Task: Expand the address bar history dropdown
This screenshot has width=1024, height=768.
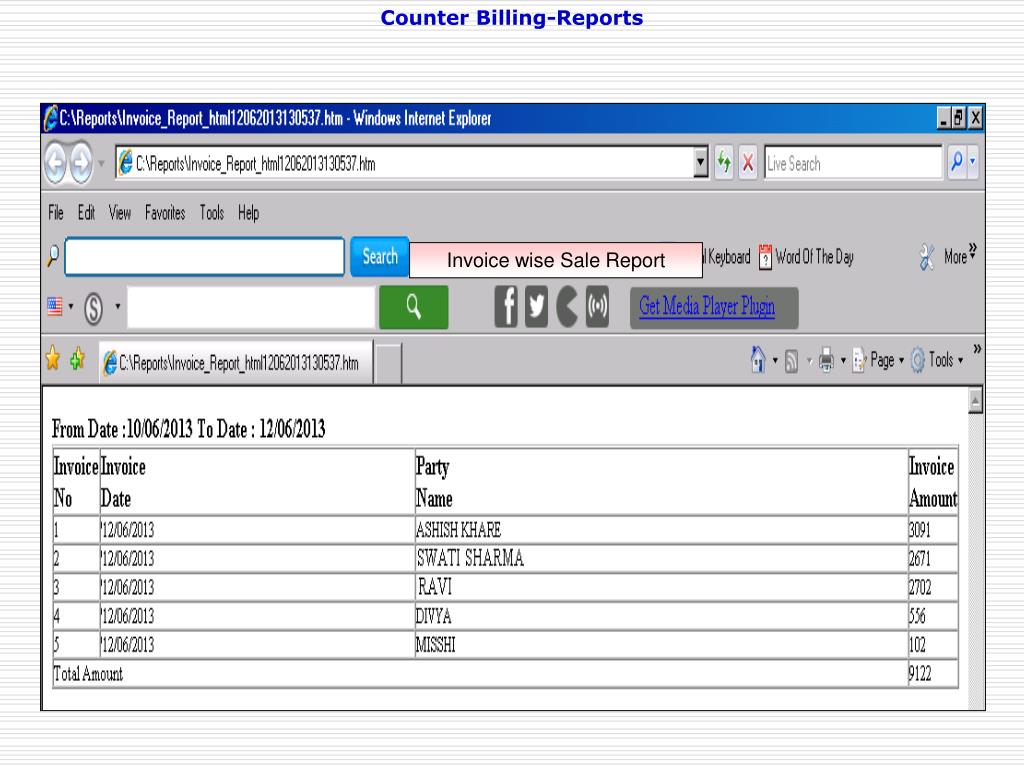Action: click(x=701, y=163)
